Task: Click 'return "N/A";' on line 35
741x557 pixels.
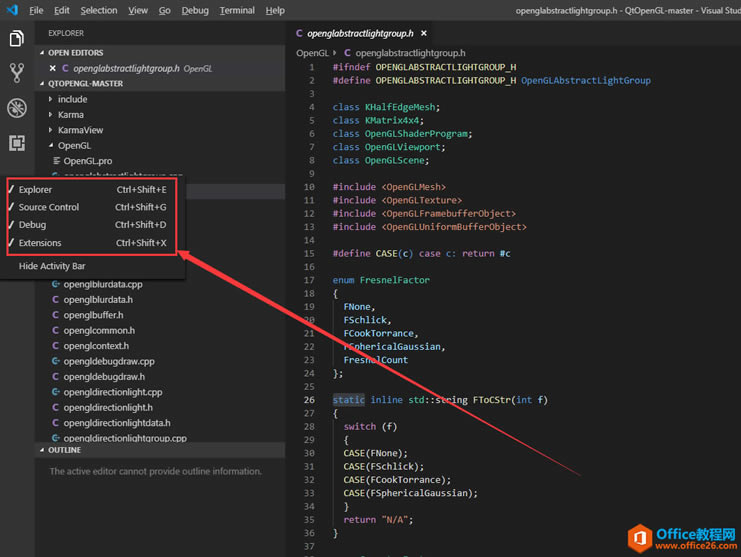Action: point(378,520)
